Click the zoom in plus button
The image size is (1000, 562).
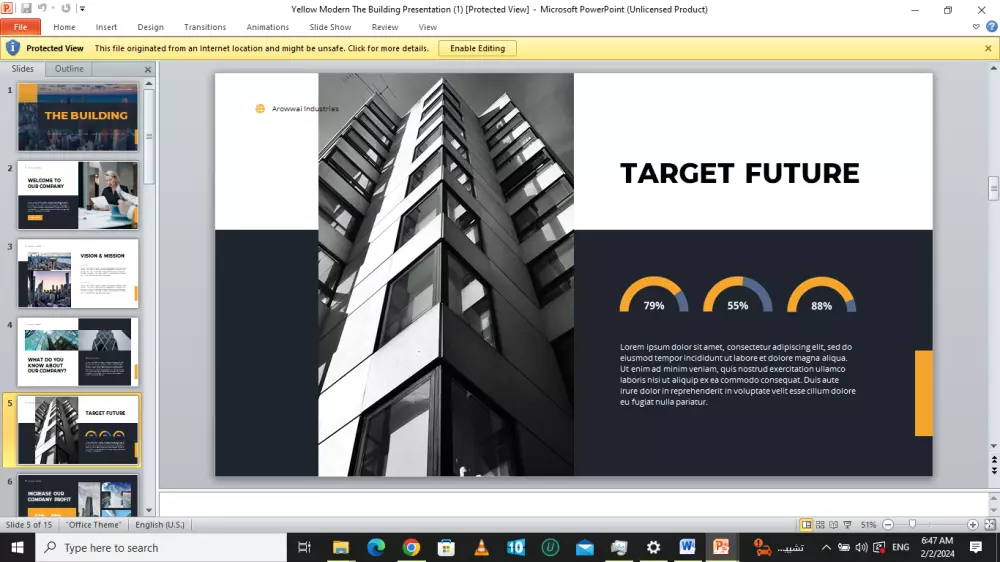[x=973, y=525]
